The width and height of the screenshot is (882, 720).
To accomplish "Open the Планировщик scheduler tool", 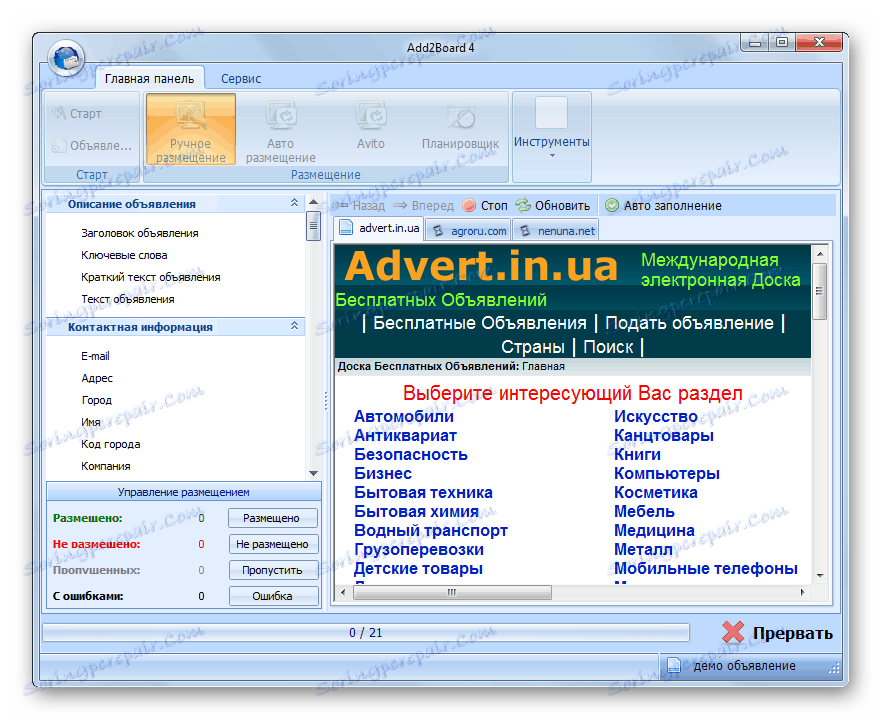I will point(460,129).
